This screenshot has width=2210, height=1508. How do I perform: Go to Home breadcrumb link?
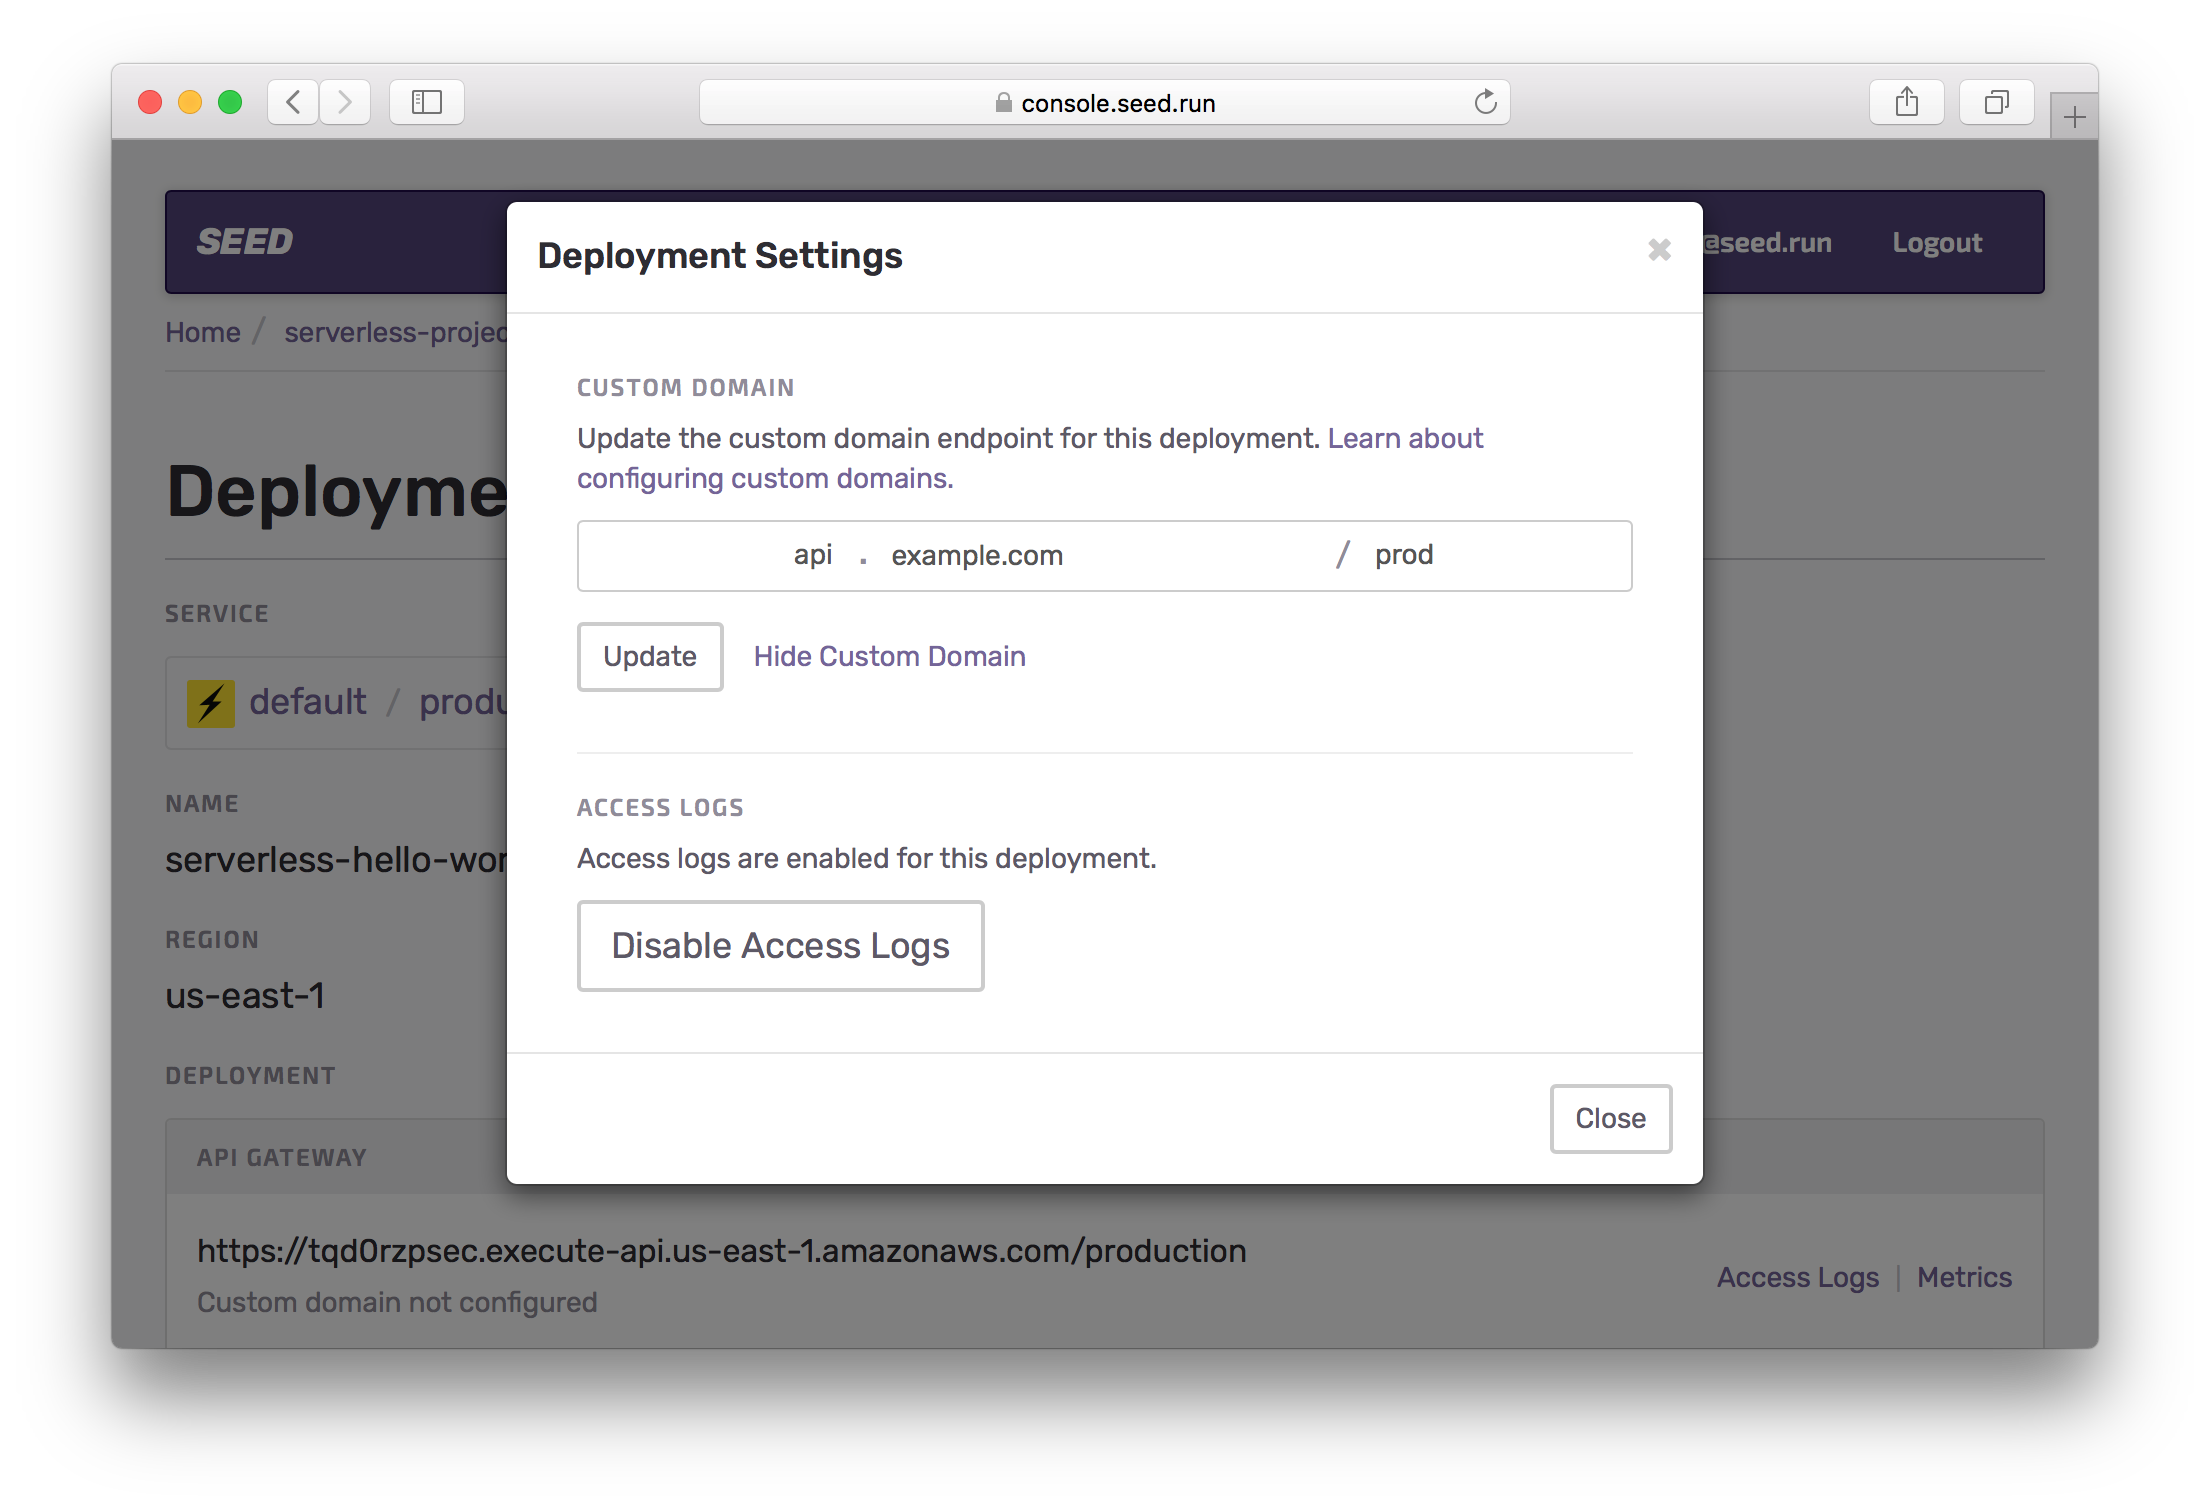click(203, 332)
